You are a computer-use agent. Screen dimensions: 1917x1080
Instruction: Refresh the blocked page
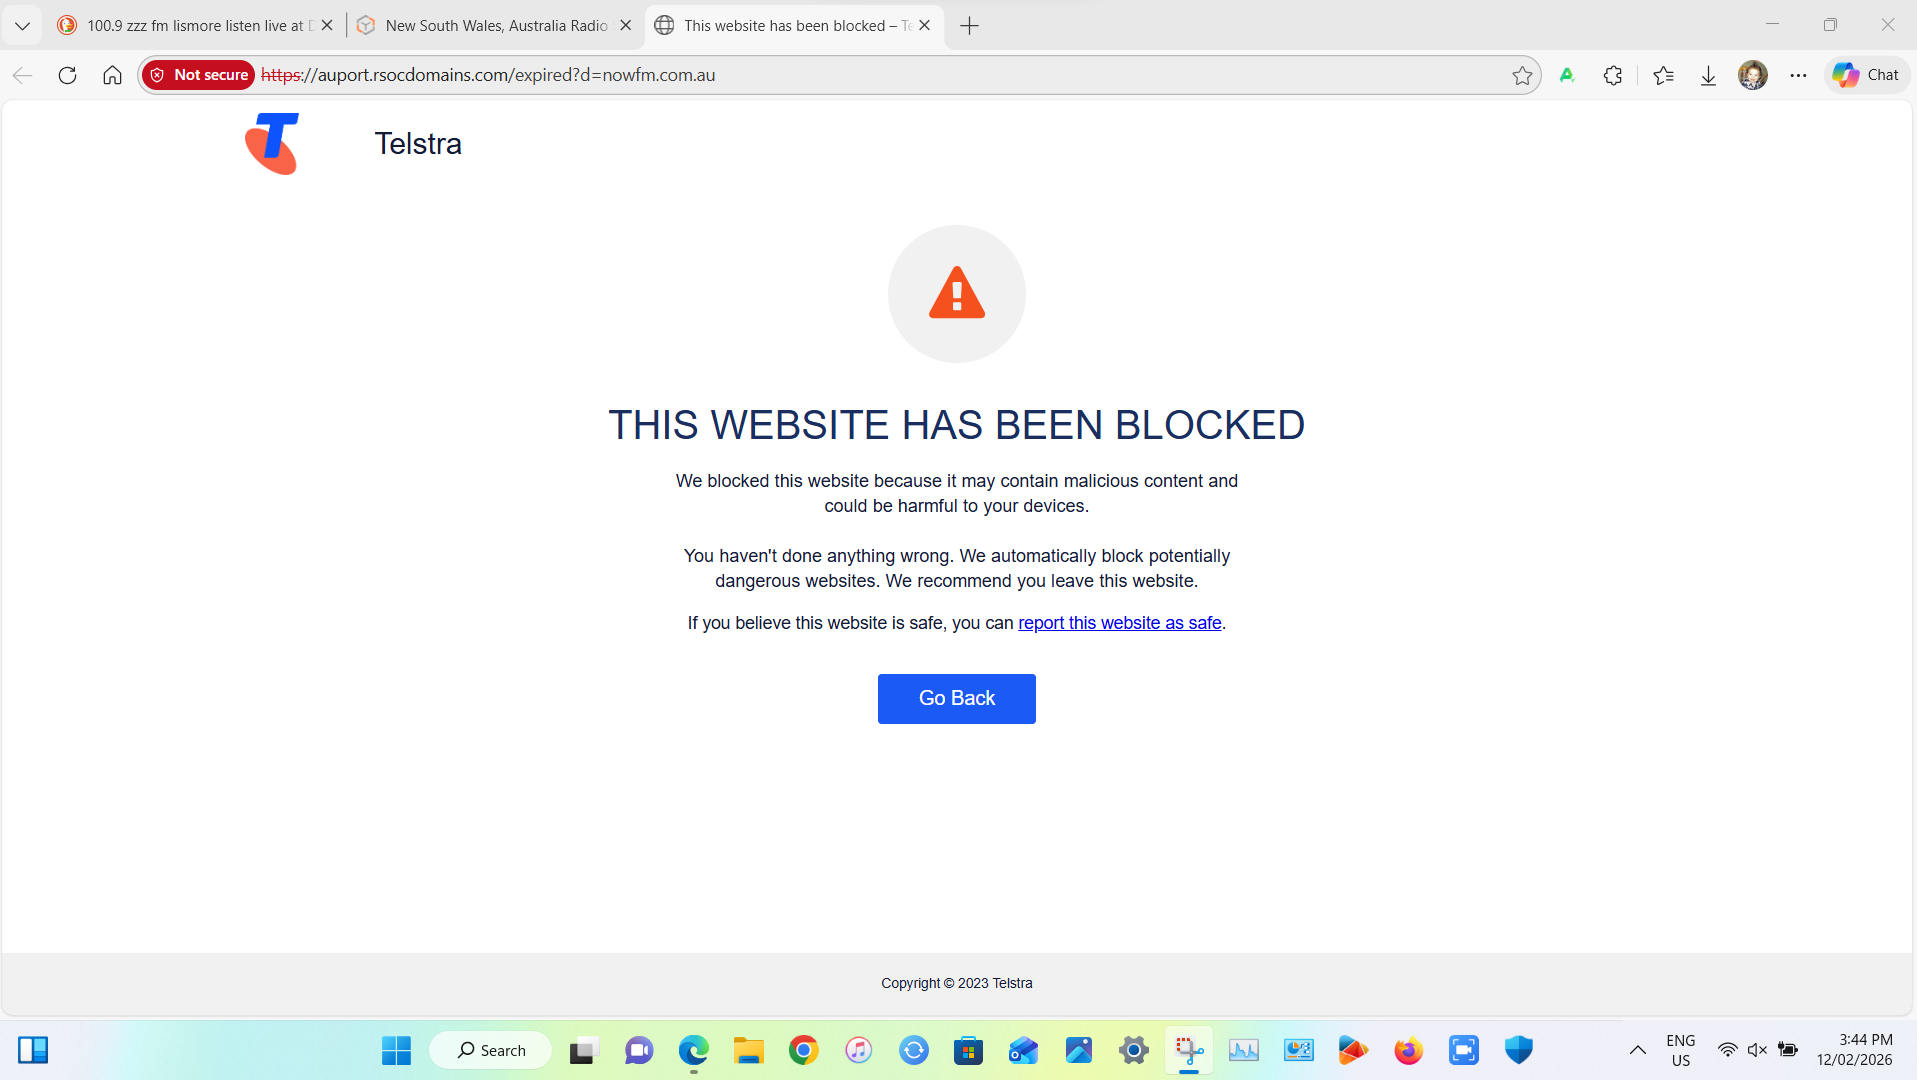coord(67,75)
